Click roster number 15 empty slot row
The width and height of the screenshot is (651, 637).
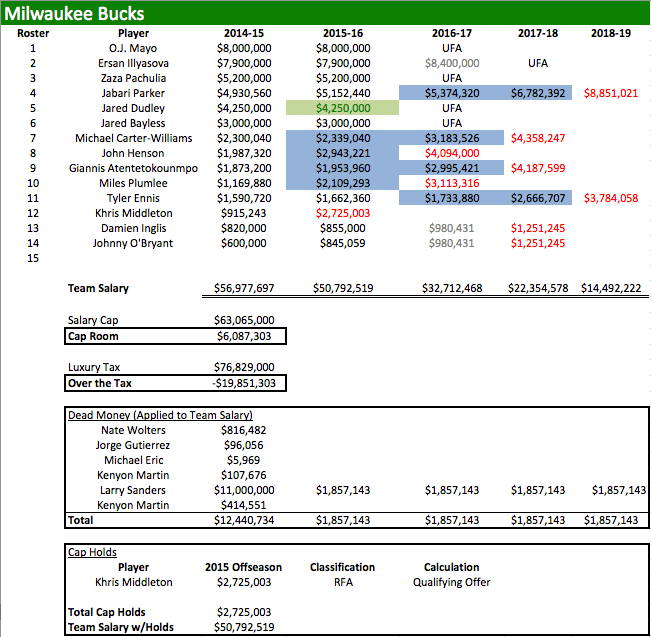click(33, 258)
